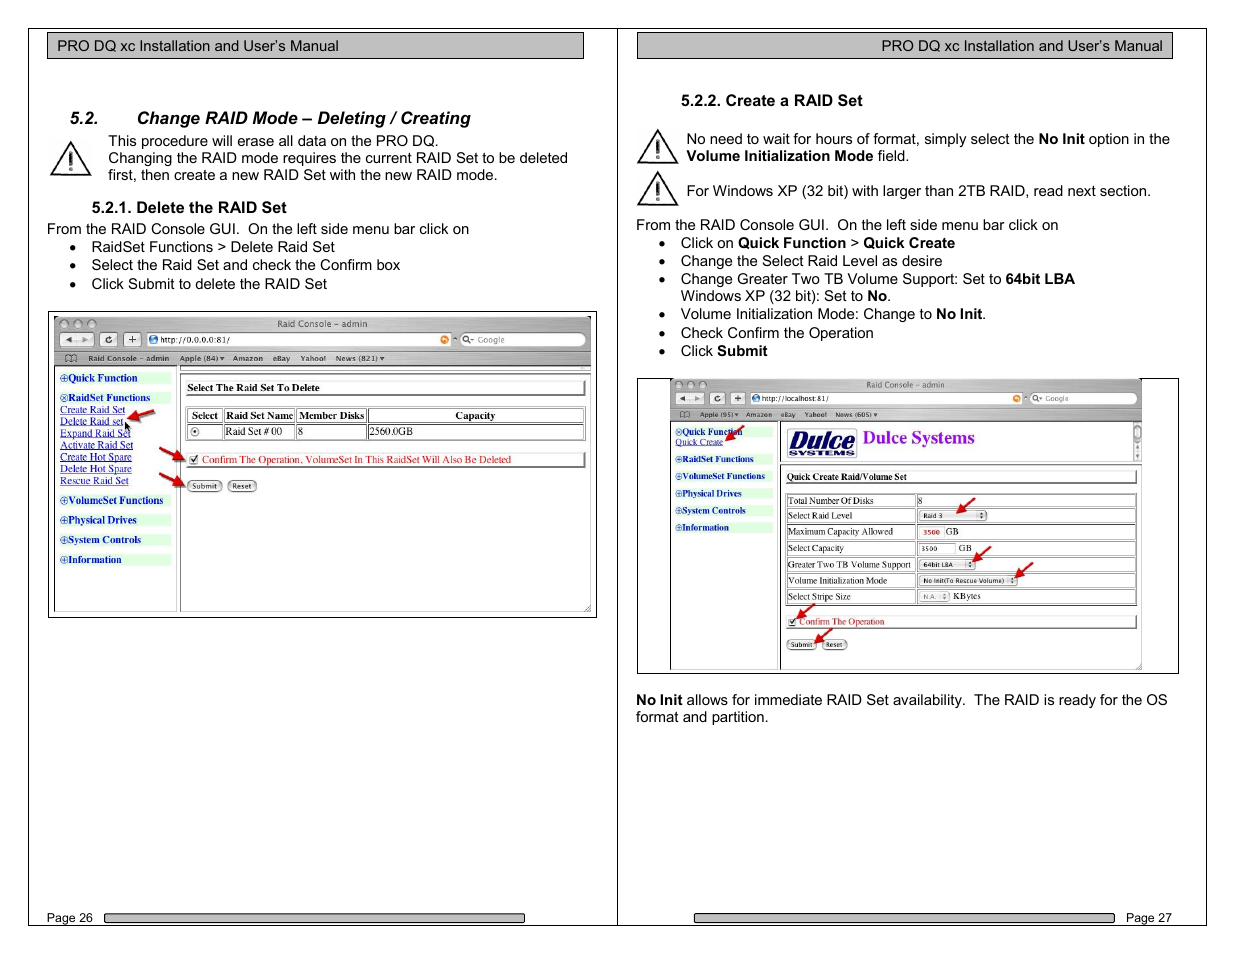Toggle 'VolumeSet In This RaidSet Will Also Be Deleted' checkbox
1235x954 pixels.
pyautogui.click(x=194, y=460)
